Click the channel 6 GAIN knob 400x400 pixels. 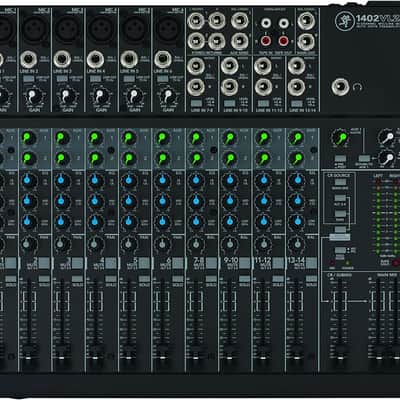(x=167, y=97)
